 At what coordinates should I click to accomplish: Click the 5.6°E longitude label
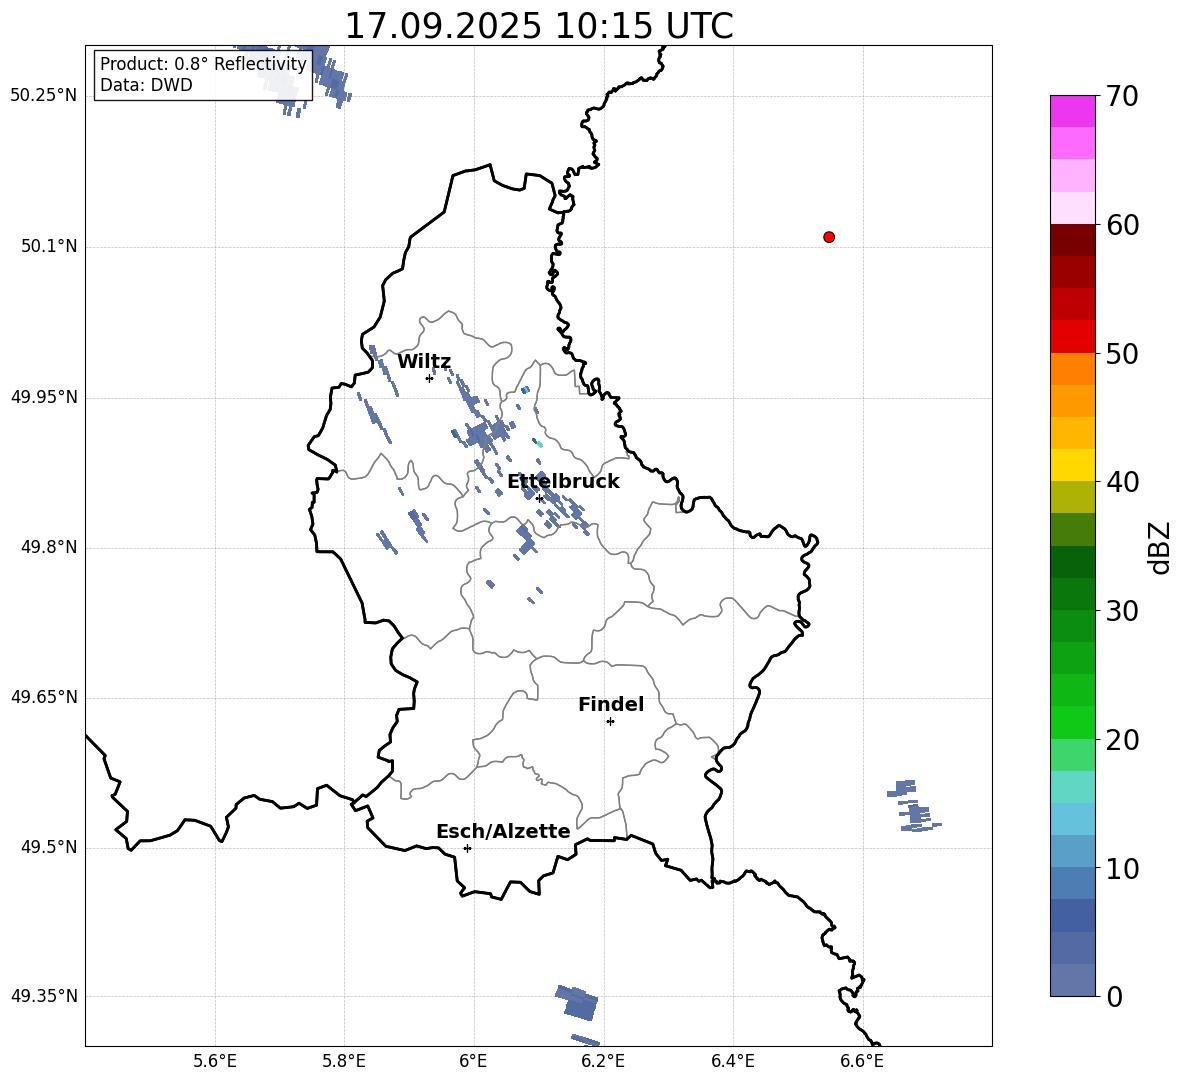(215, 1061)
